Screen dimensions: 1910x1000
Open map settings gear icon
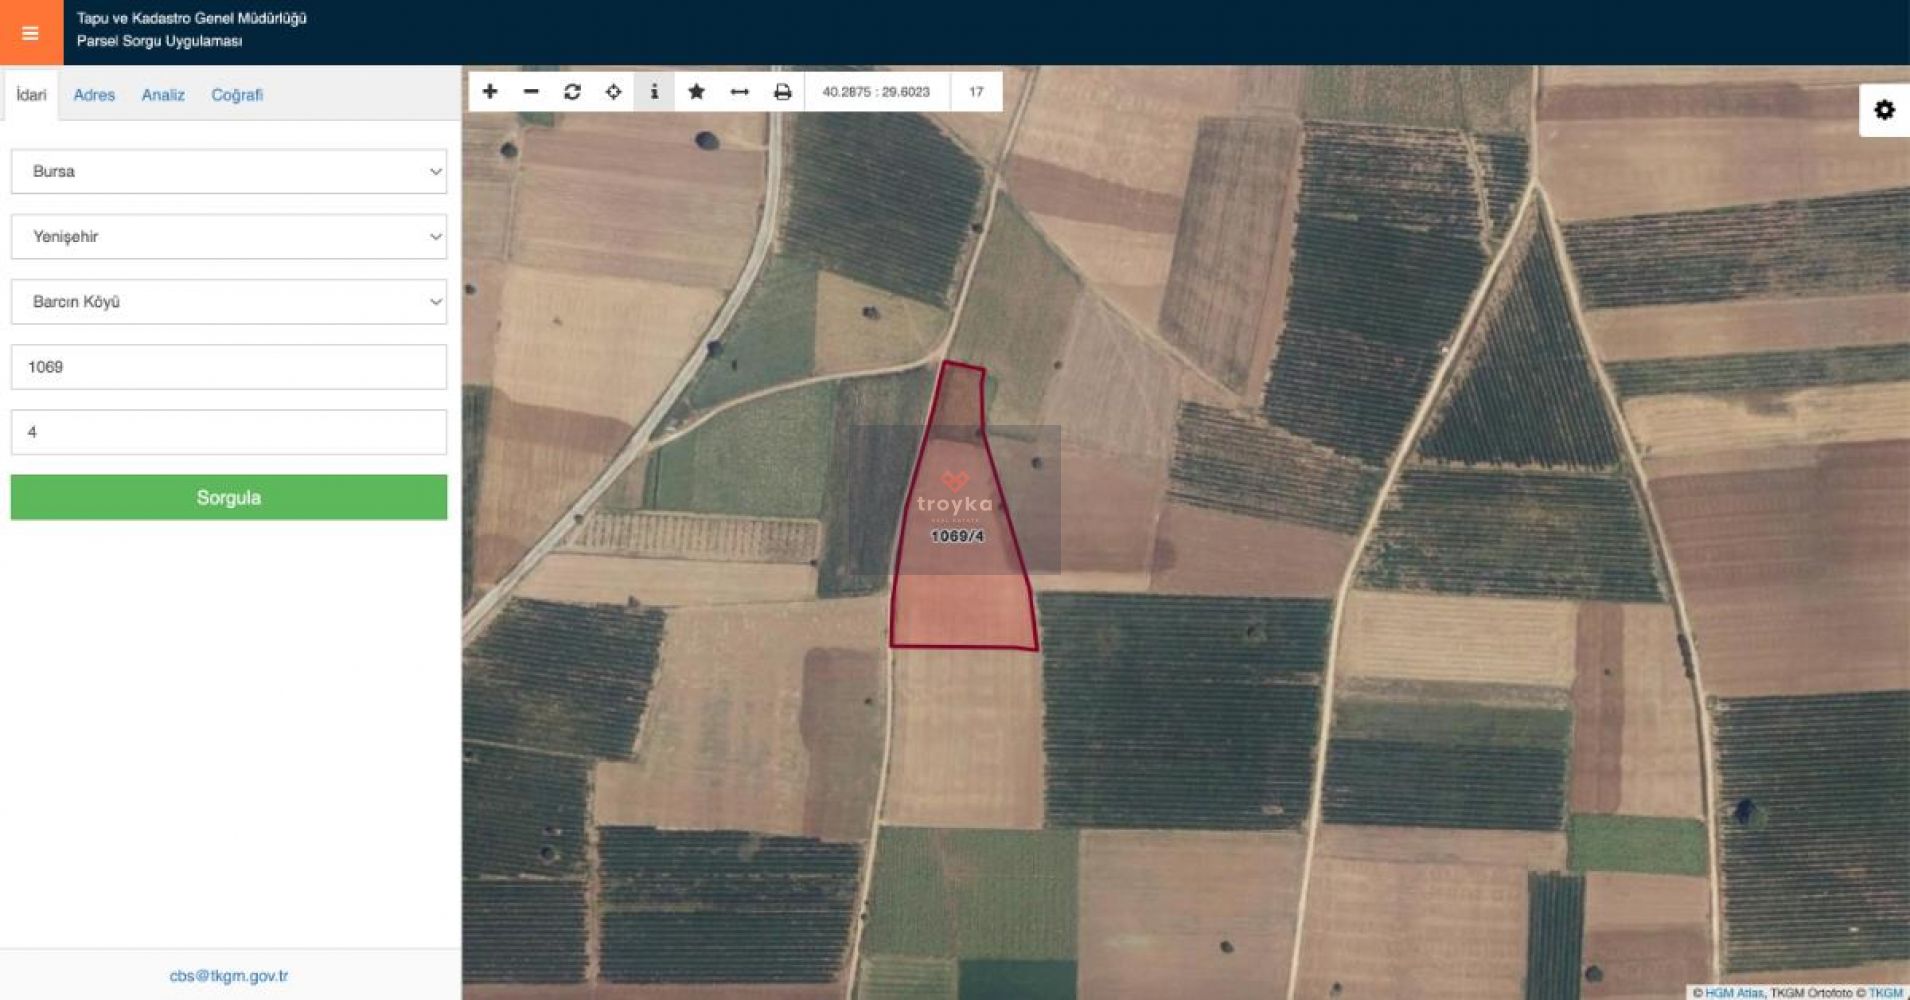[1884, 110]
